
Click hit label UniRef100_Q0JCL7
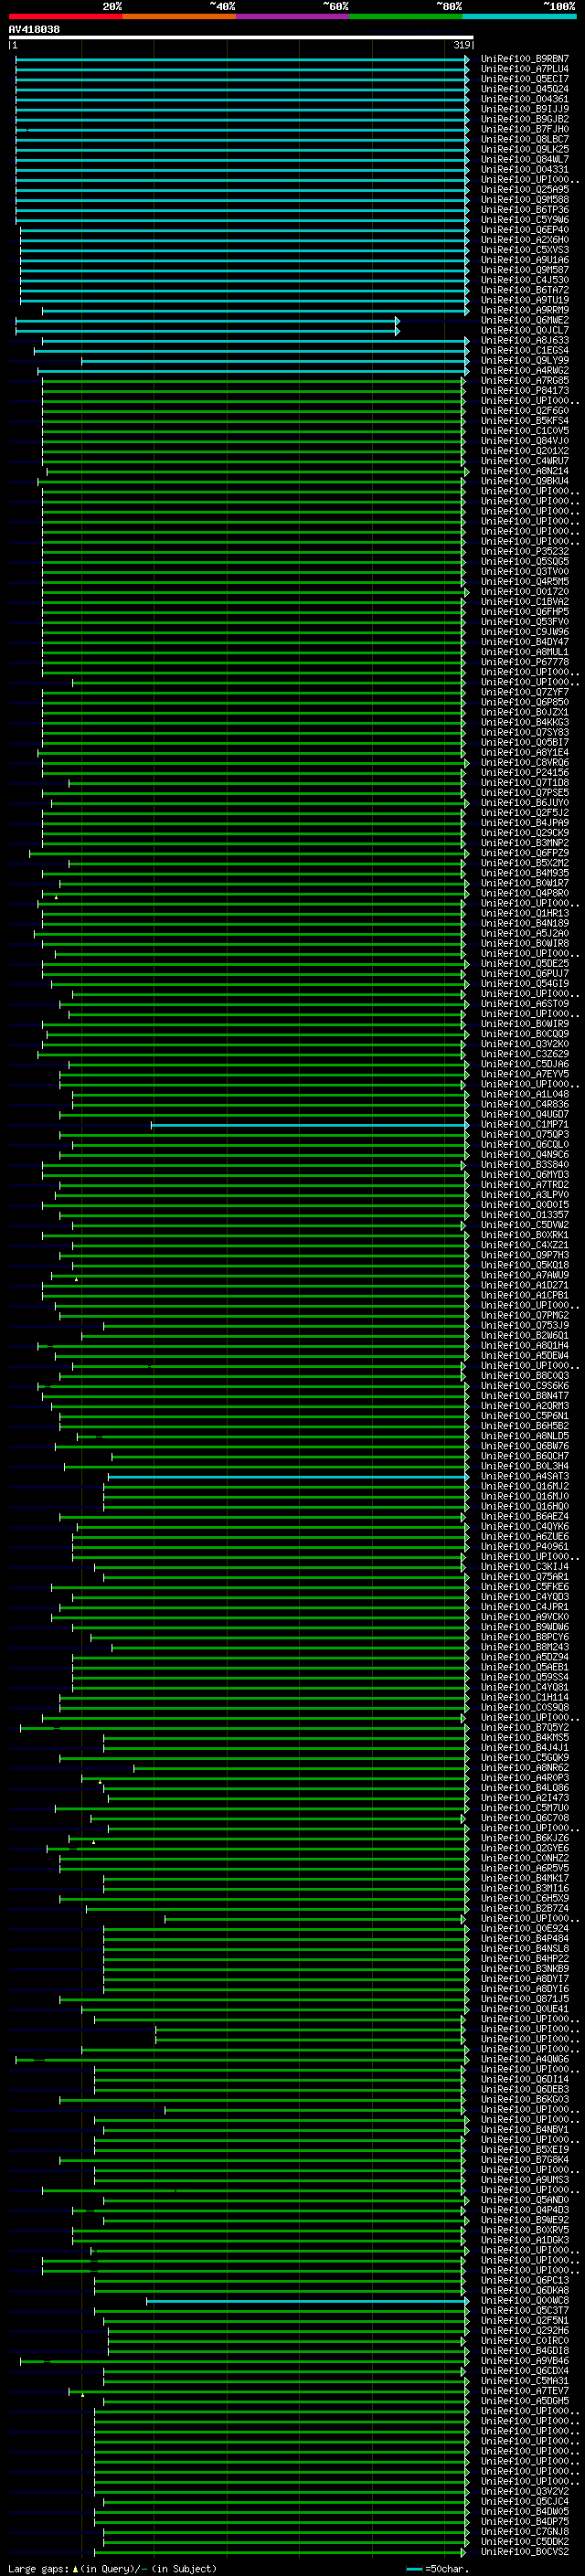(524, 331)
